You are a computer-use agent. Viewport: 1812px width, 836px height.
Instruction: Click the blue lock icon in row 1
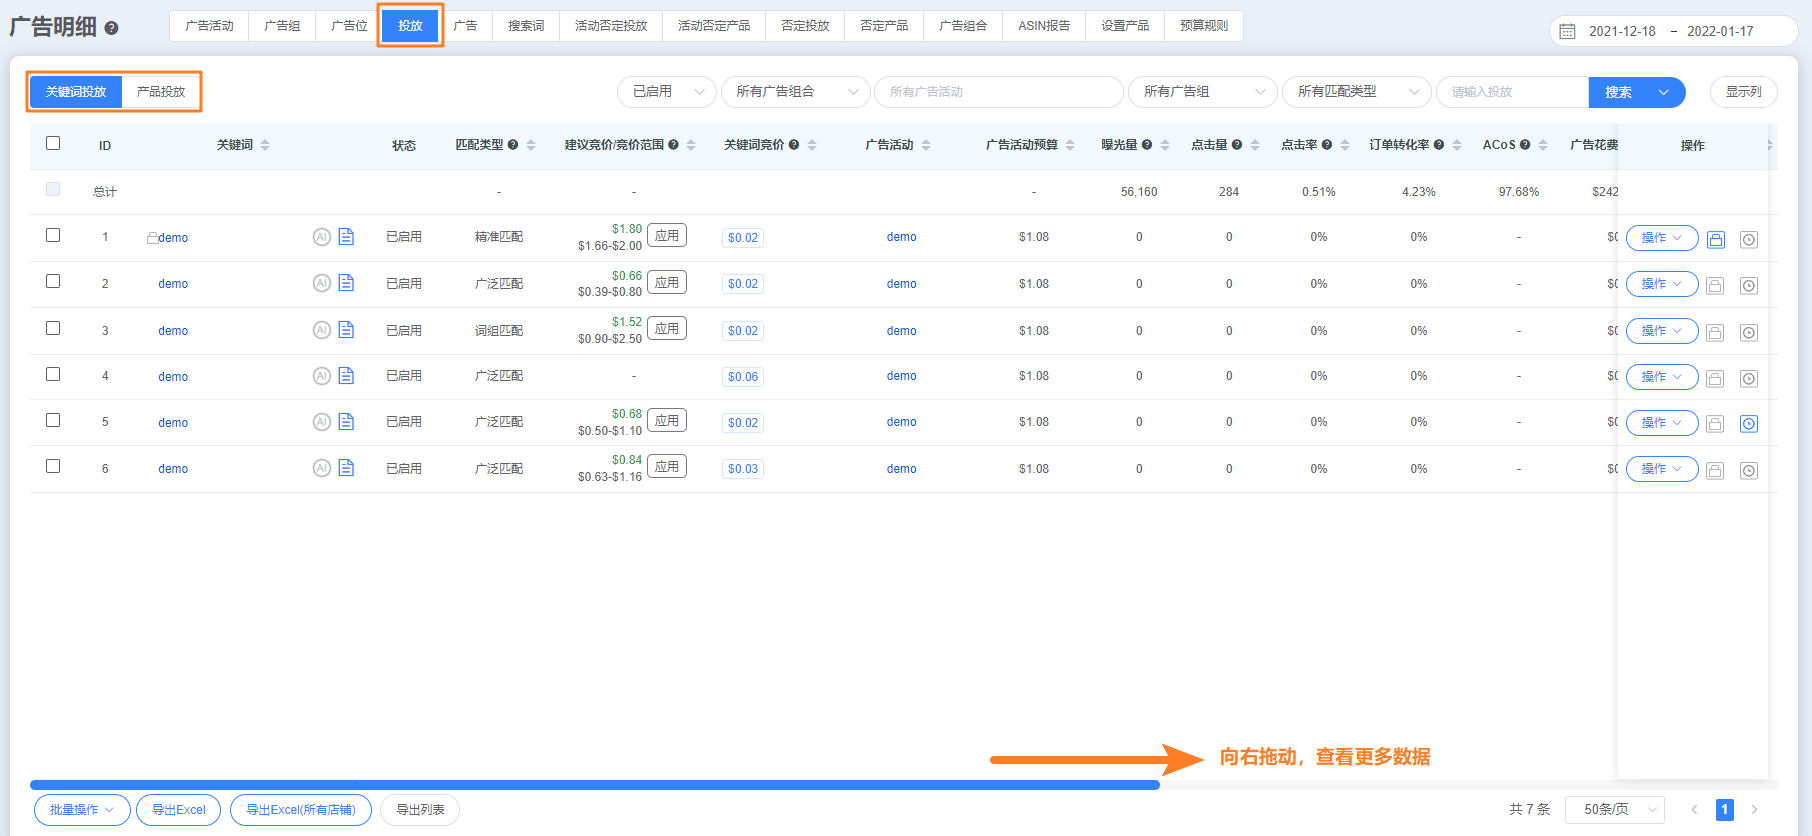1715,239
